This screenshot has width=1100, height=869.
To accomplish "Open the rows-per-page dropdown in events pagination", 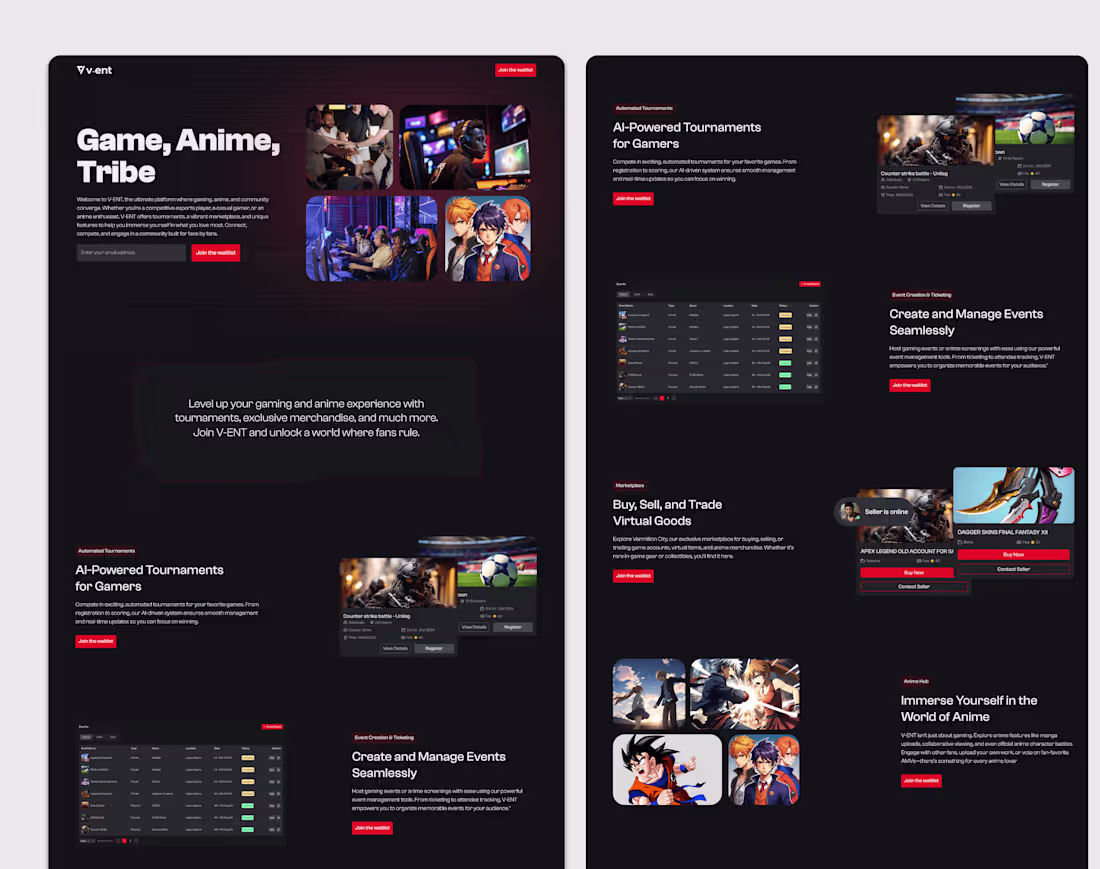I will click(90, 841).
